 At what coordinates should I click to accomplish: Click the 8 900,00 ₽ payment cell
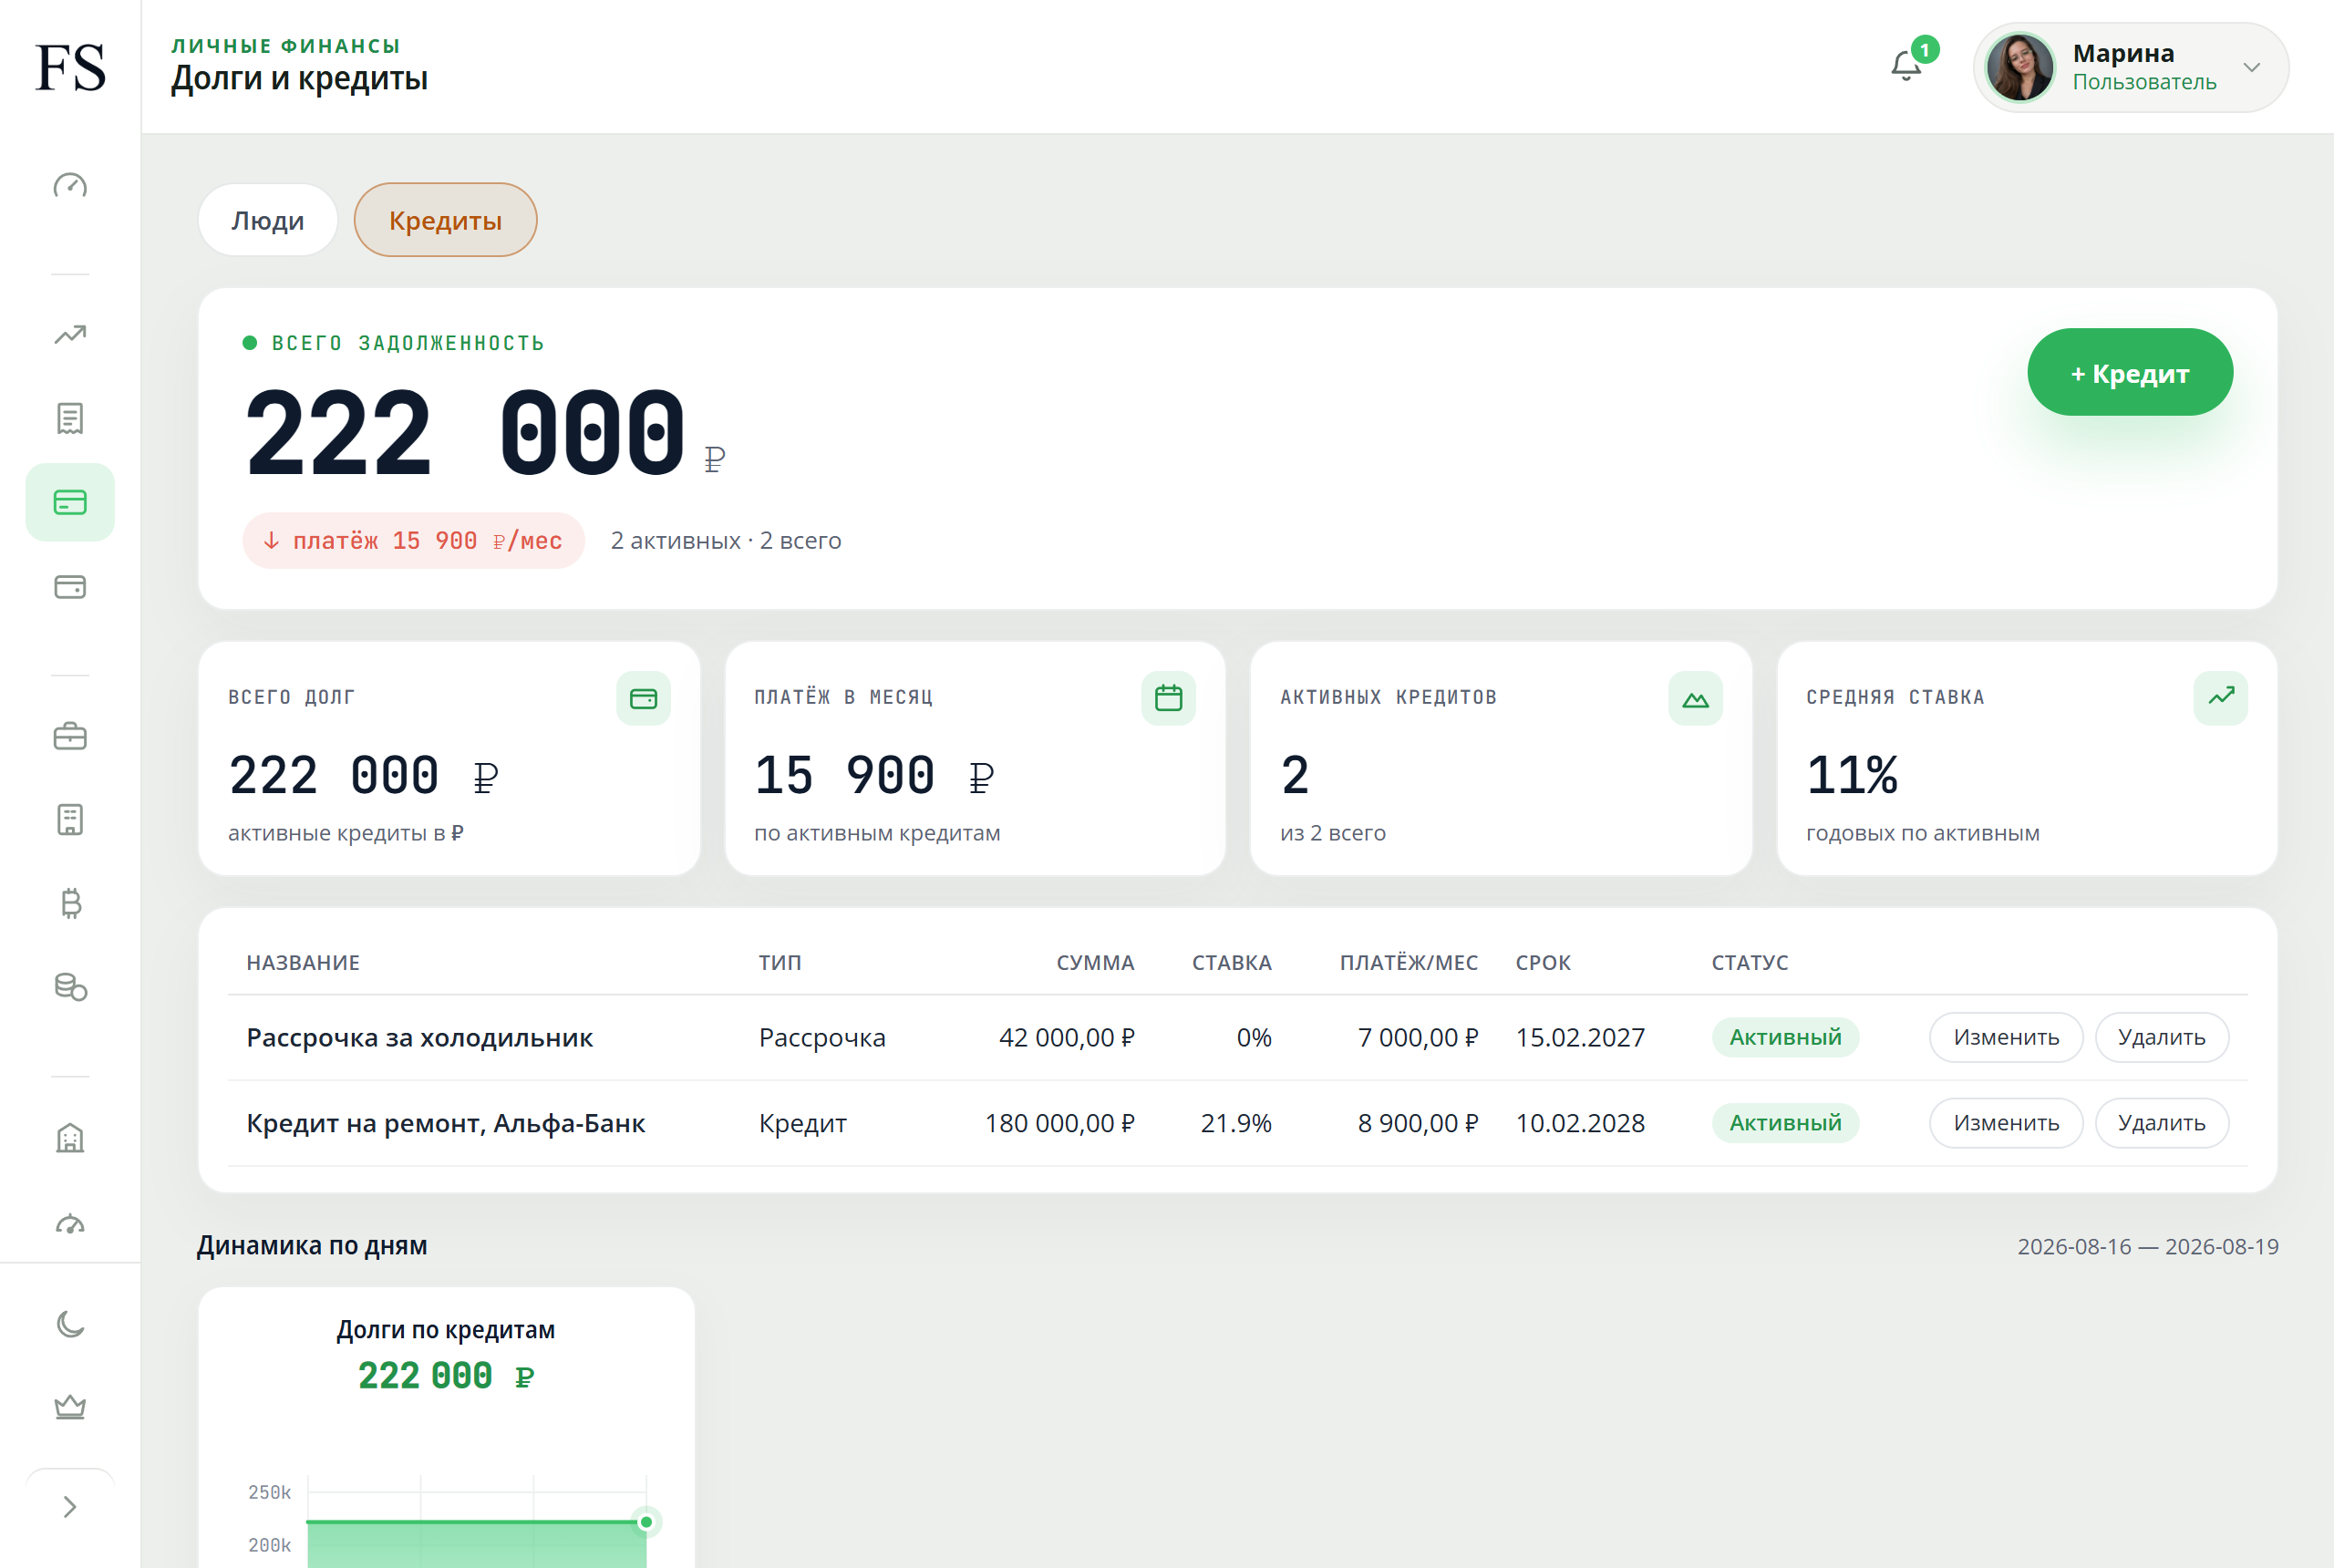(1417, 1124)
